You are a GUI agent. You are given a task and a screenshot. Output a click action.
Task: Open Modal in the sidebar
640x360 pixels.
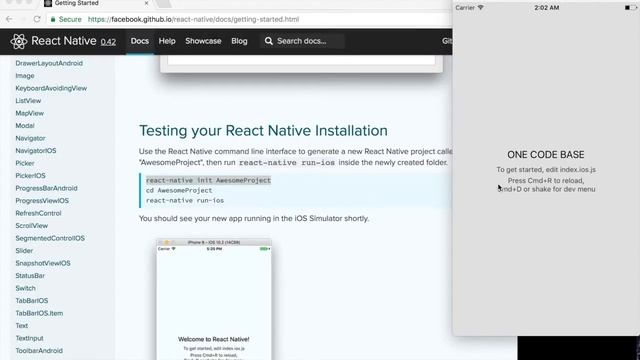25,126
